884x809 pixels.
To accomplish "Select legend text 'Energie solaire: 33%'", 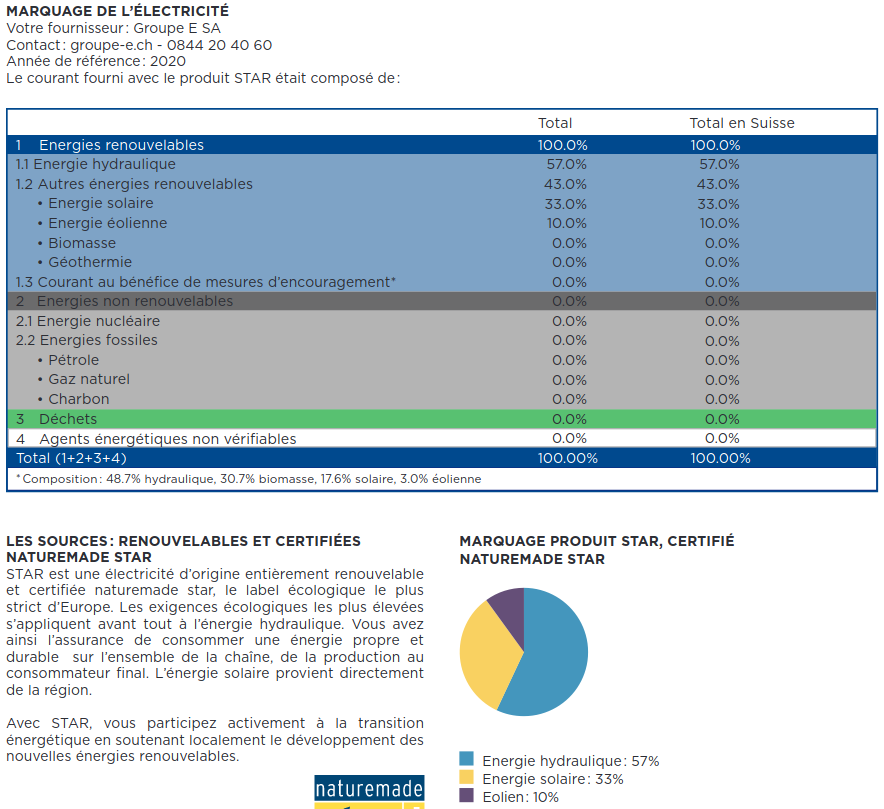I will tap(553, 779).
